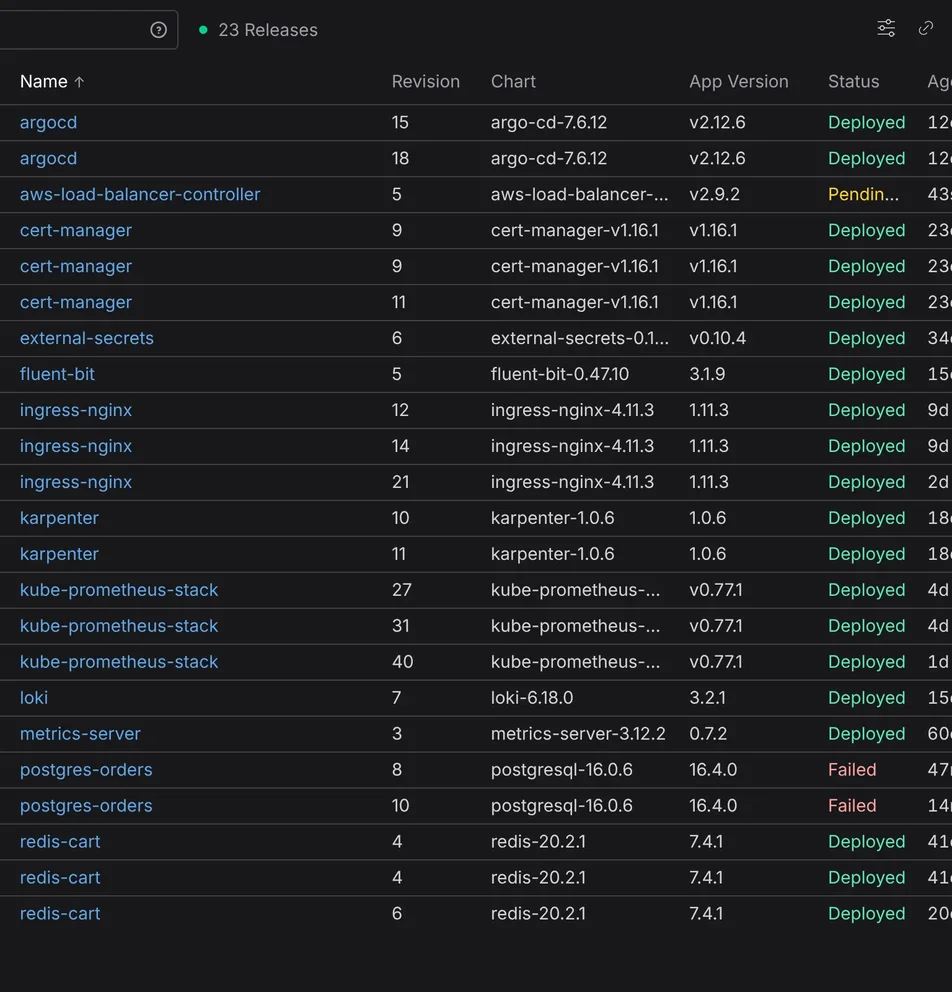Click app version v0.10.4
952x992 pixels.
click(x=717, y=338)
